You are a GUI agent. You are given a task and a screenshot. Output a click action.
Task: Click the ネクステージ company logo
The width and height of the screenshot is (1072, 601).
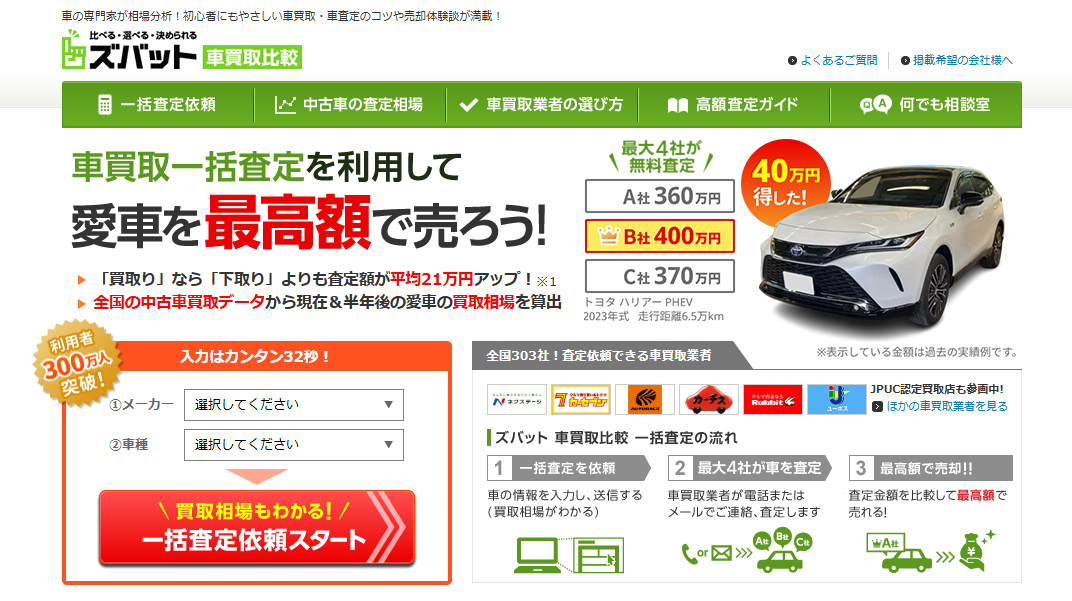(517, 399)
